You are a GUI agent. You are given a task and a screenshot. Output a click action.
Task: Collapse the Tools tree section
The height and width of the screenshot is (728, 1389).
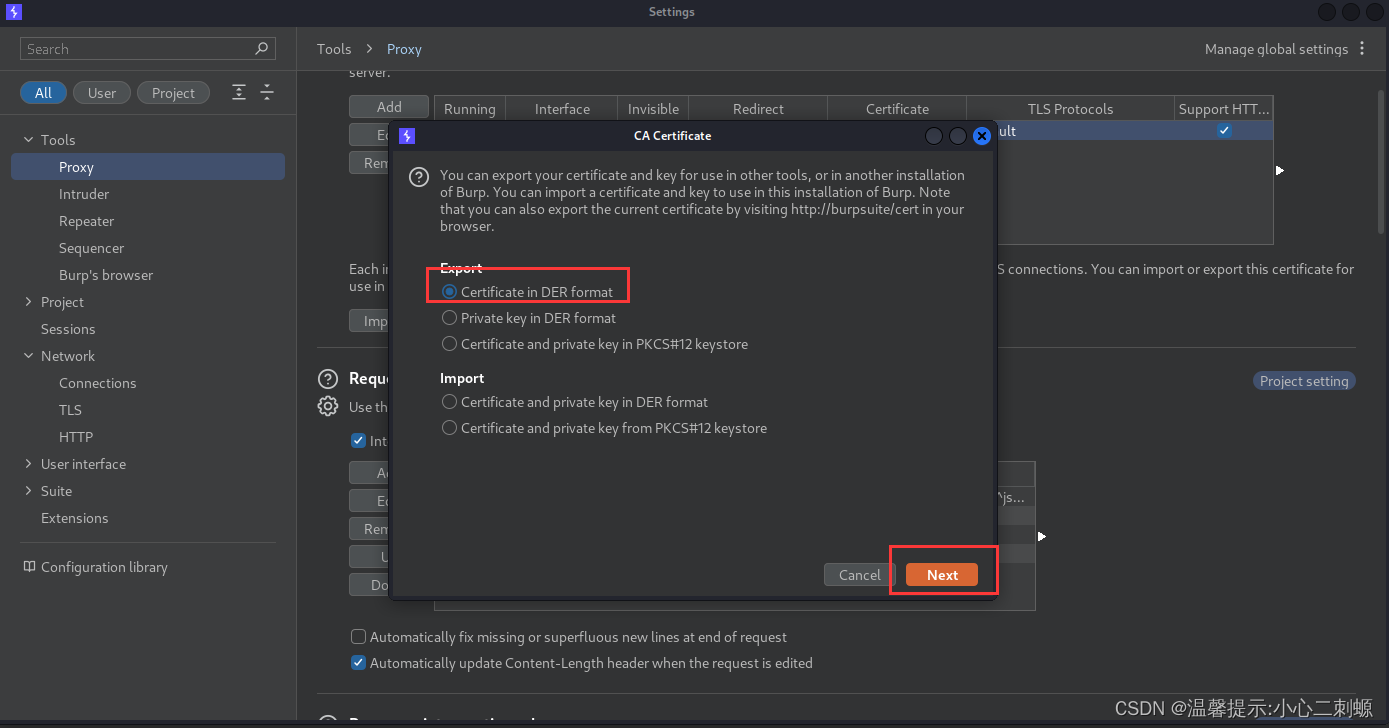(28, 140)
